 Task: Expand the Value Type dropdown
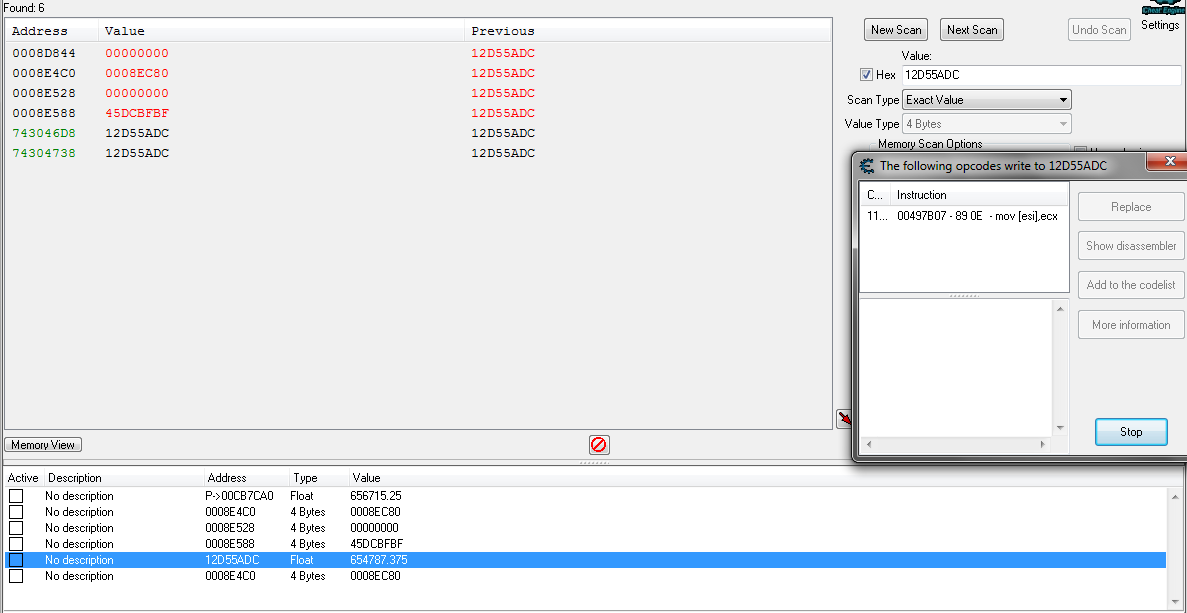pyautogui.click(x=986, y=124)
